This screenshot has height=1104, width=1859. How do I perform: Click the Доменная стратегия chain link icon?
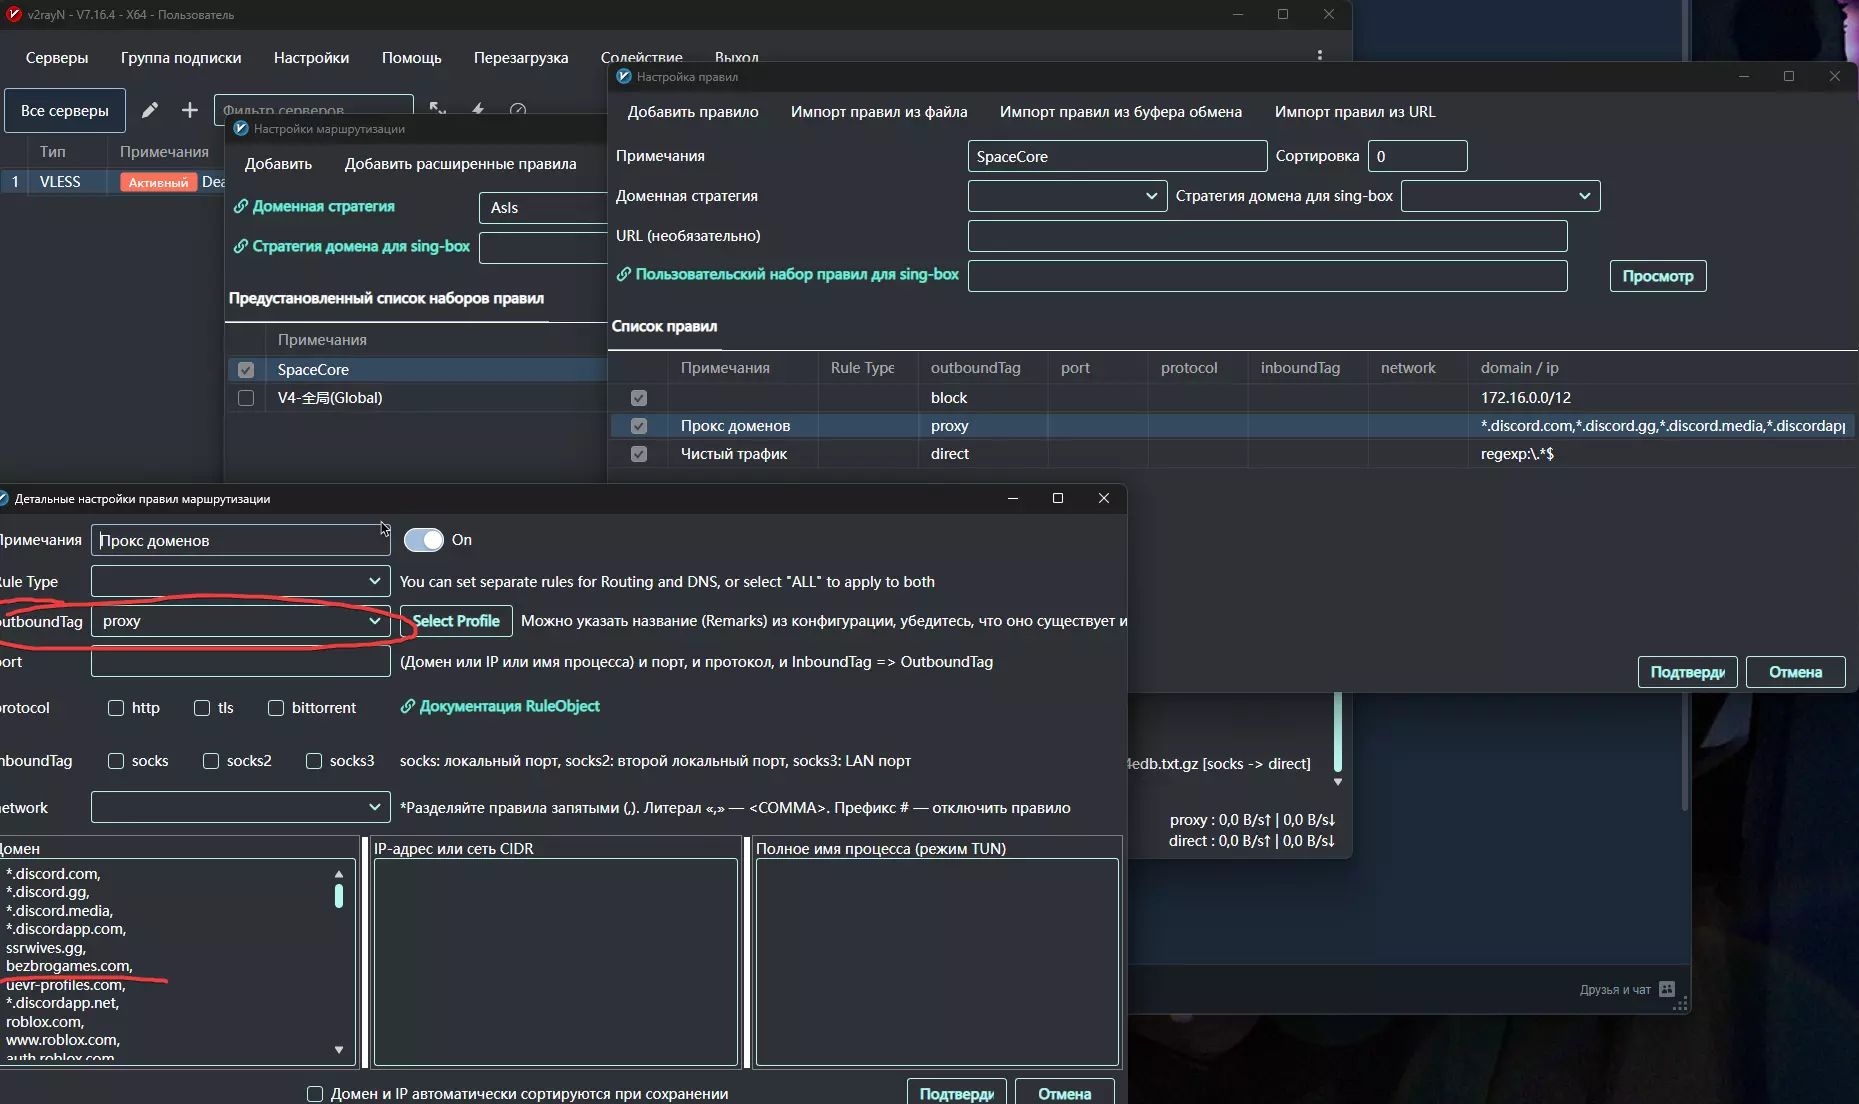point(240,207)
